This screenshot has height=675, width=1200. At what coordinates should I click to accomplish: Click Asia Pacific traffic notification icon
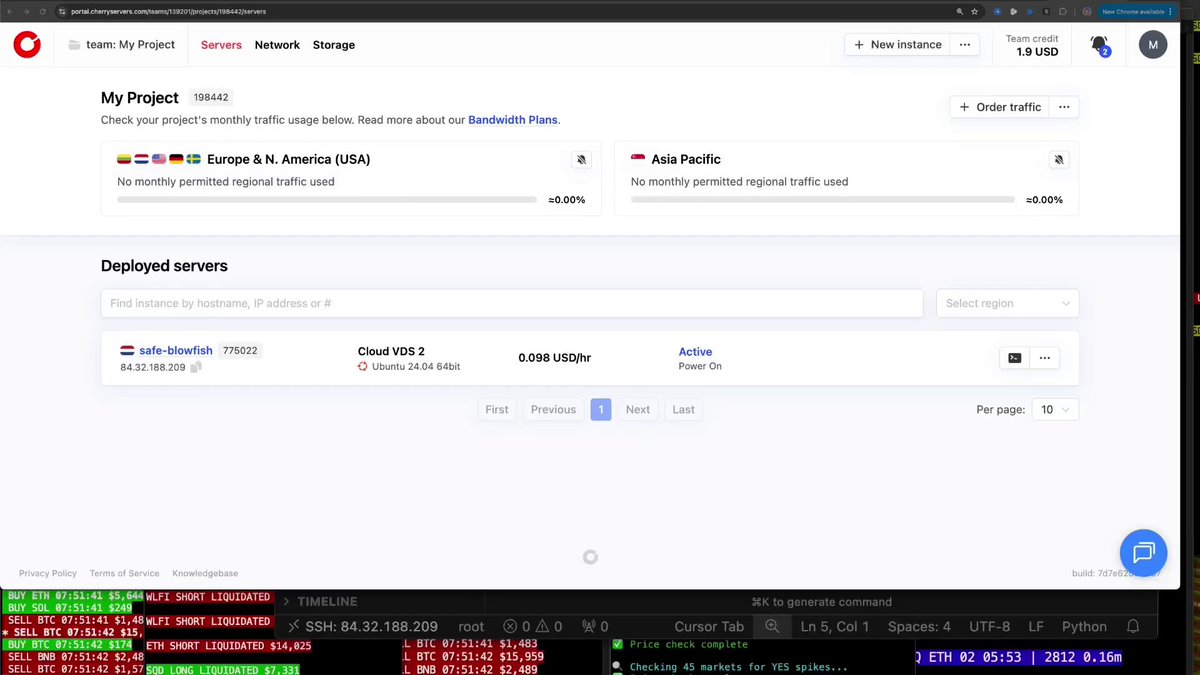(1060, 160)
